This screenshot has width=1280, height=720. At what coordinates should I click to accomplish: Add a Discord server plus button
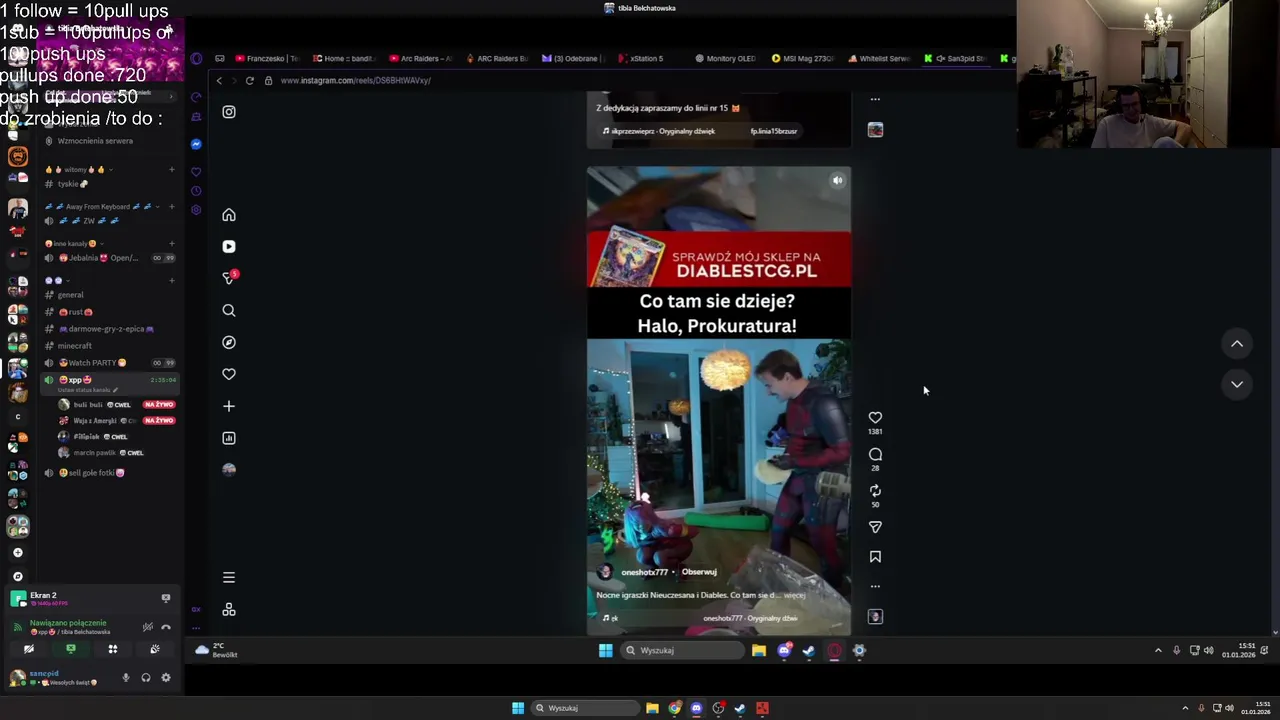click(17, 552)
